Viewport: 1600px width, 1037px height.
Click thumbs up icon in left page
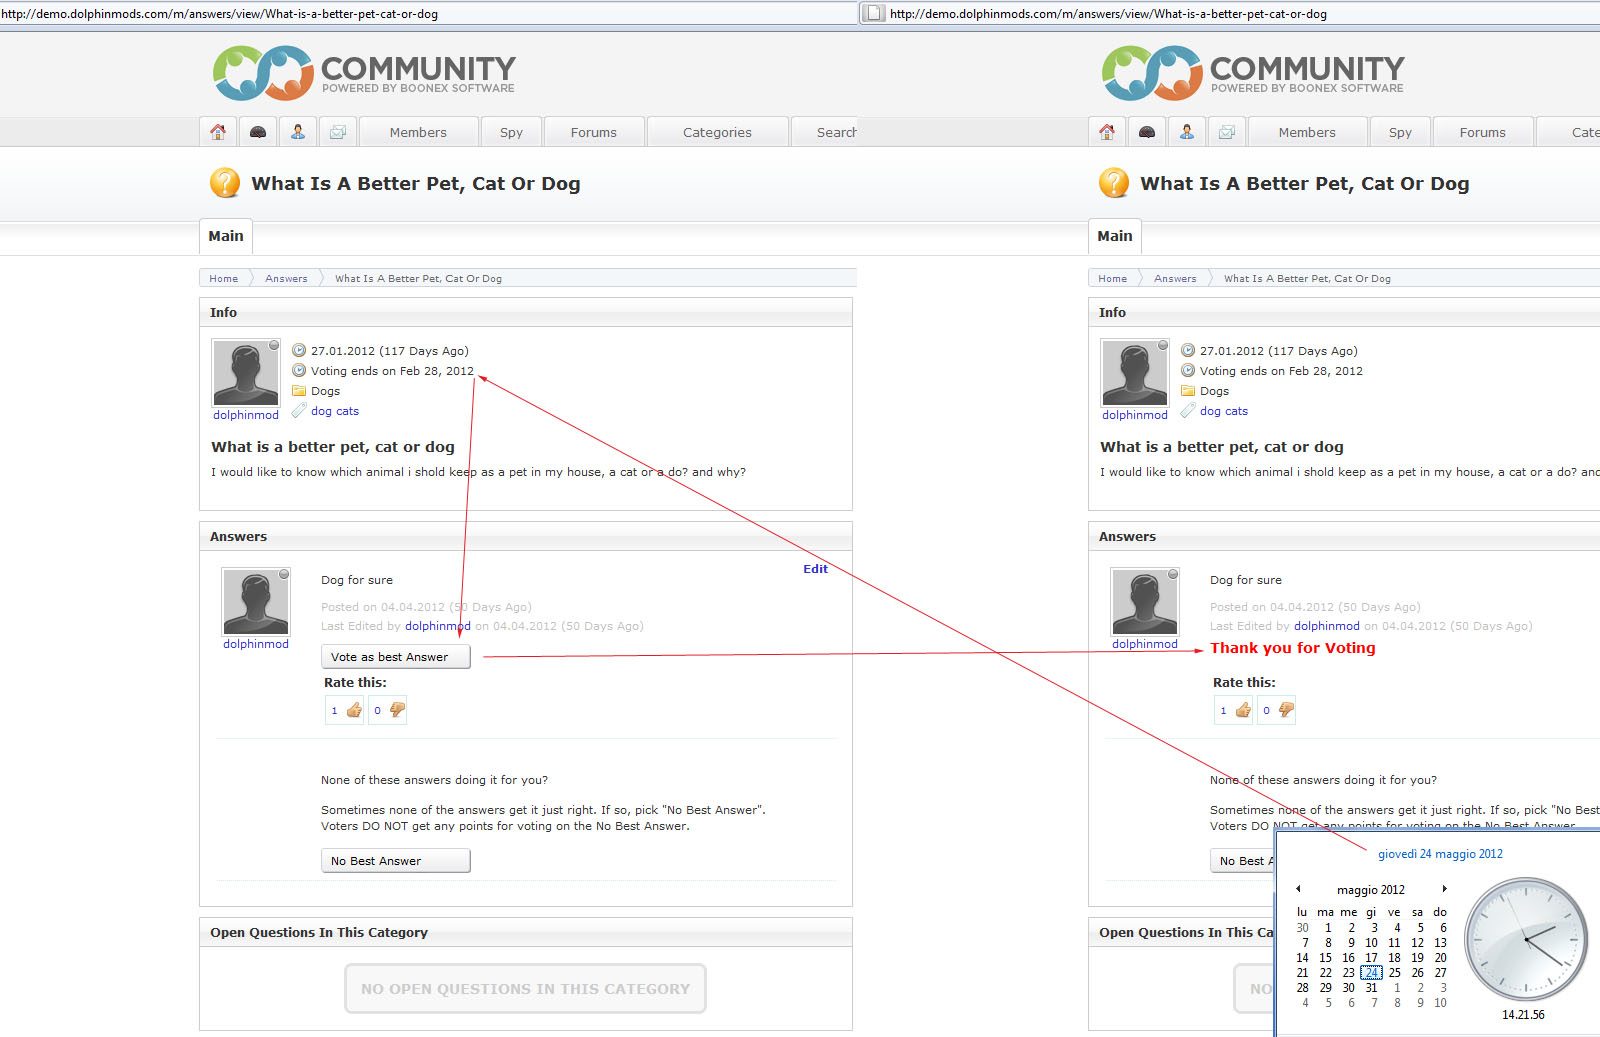click(354, 710)
